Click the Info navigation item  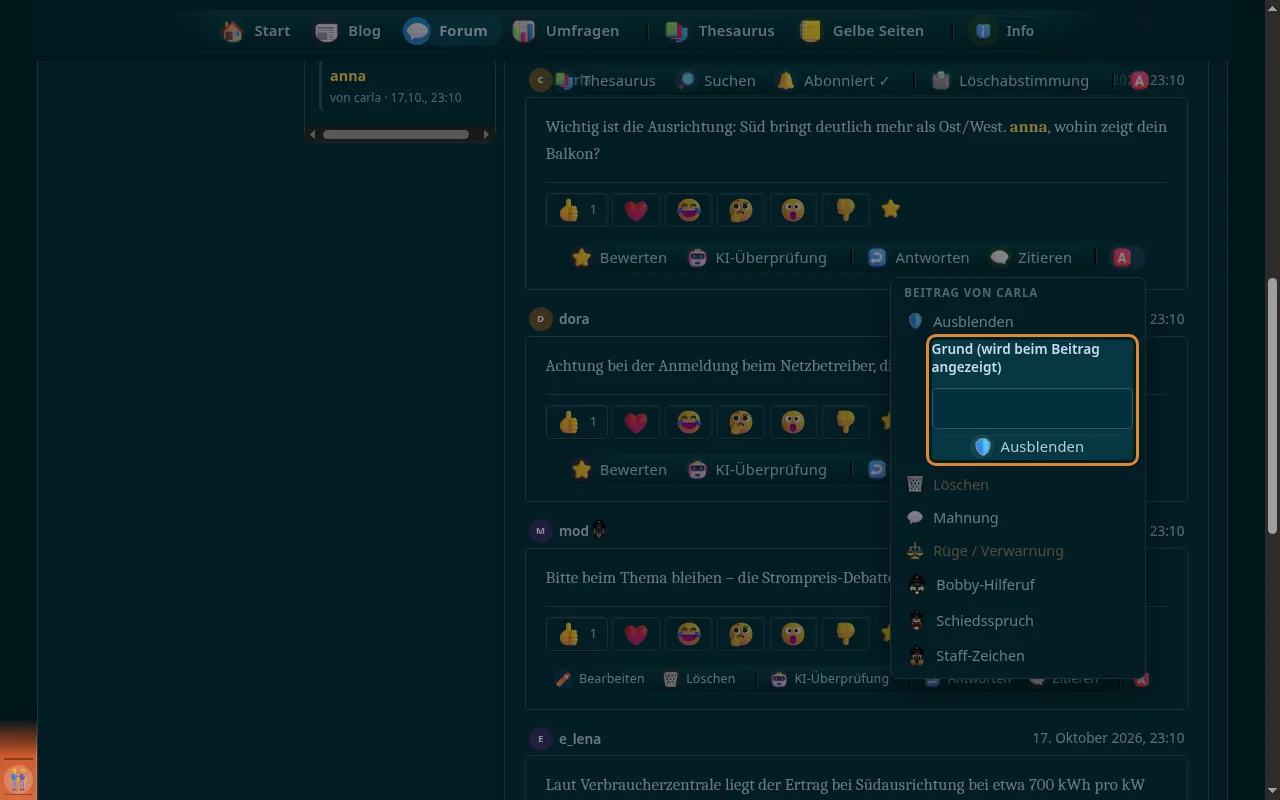1004,31
